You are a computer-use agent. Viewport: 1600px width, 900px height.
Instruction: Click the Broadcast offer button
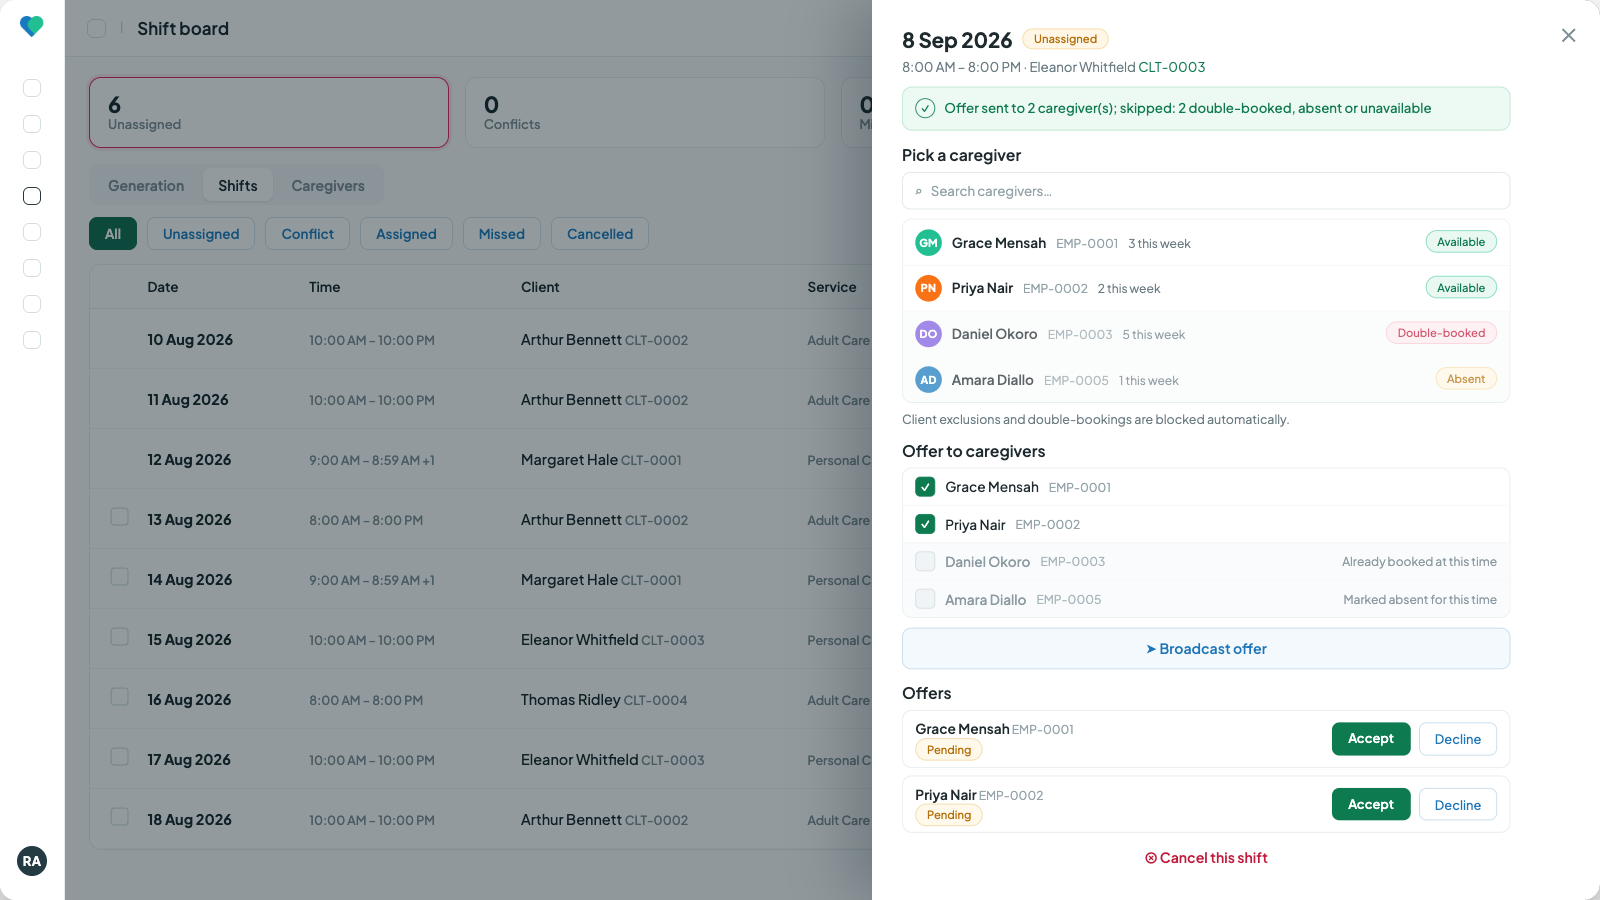pyautogui.click(x=1206, y=649)
